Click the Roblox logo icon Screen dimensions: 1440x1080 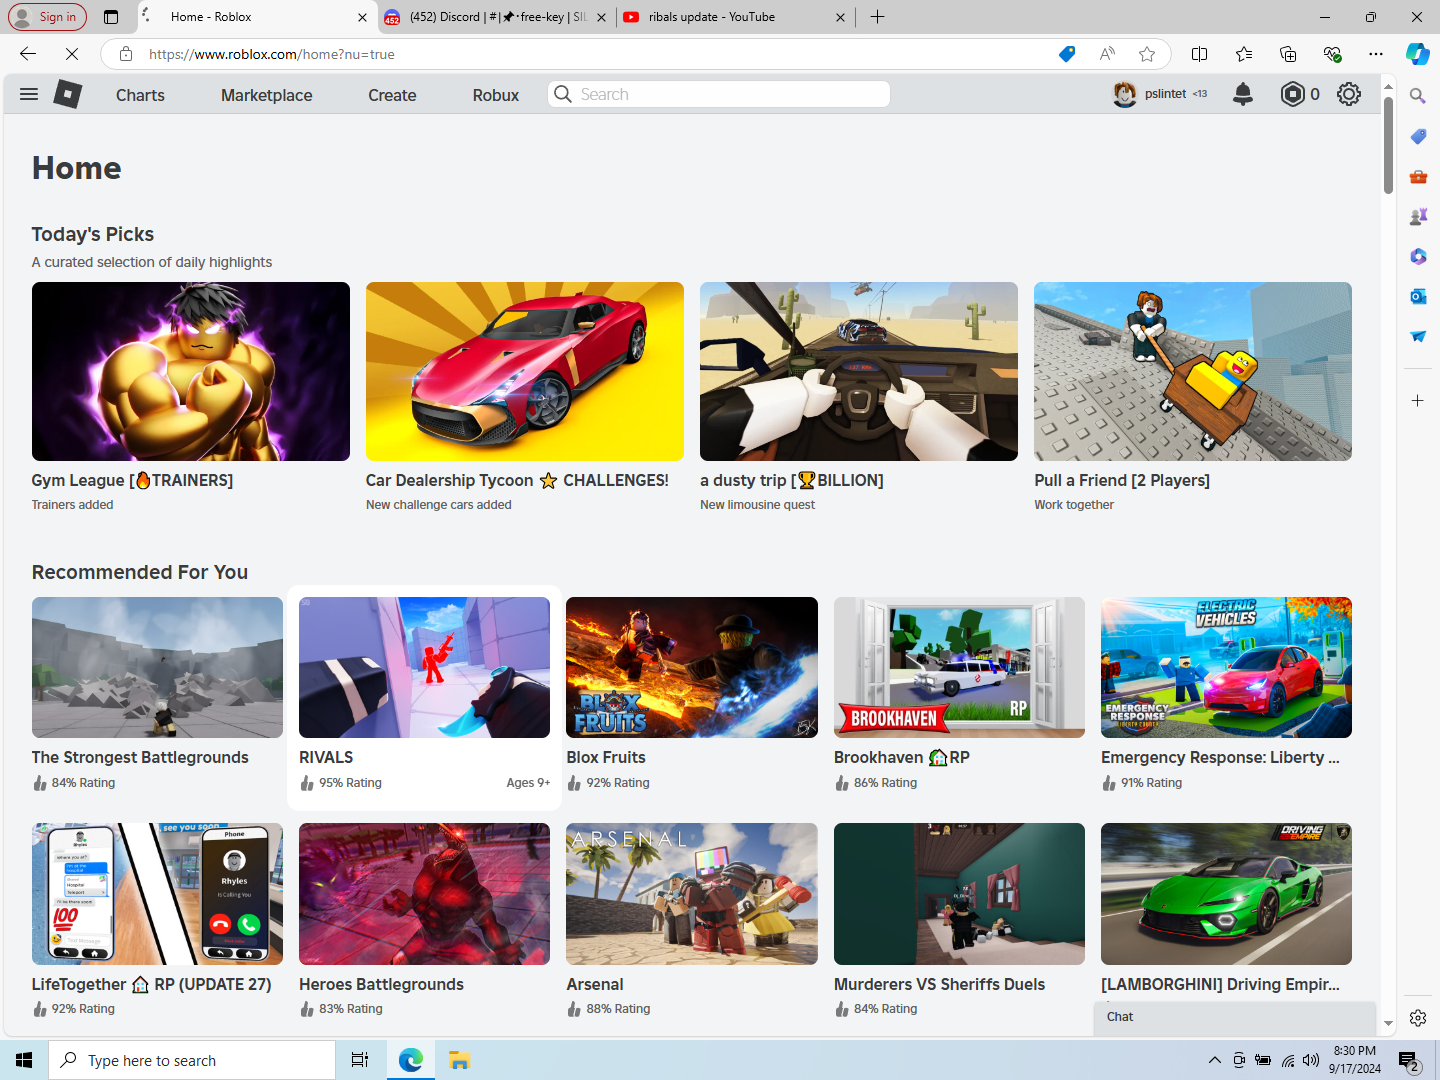coord(68,94)
